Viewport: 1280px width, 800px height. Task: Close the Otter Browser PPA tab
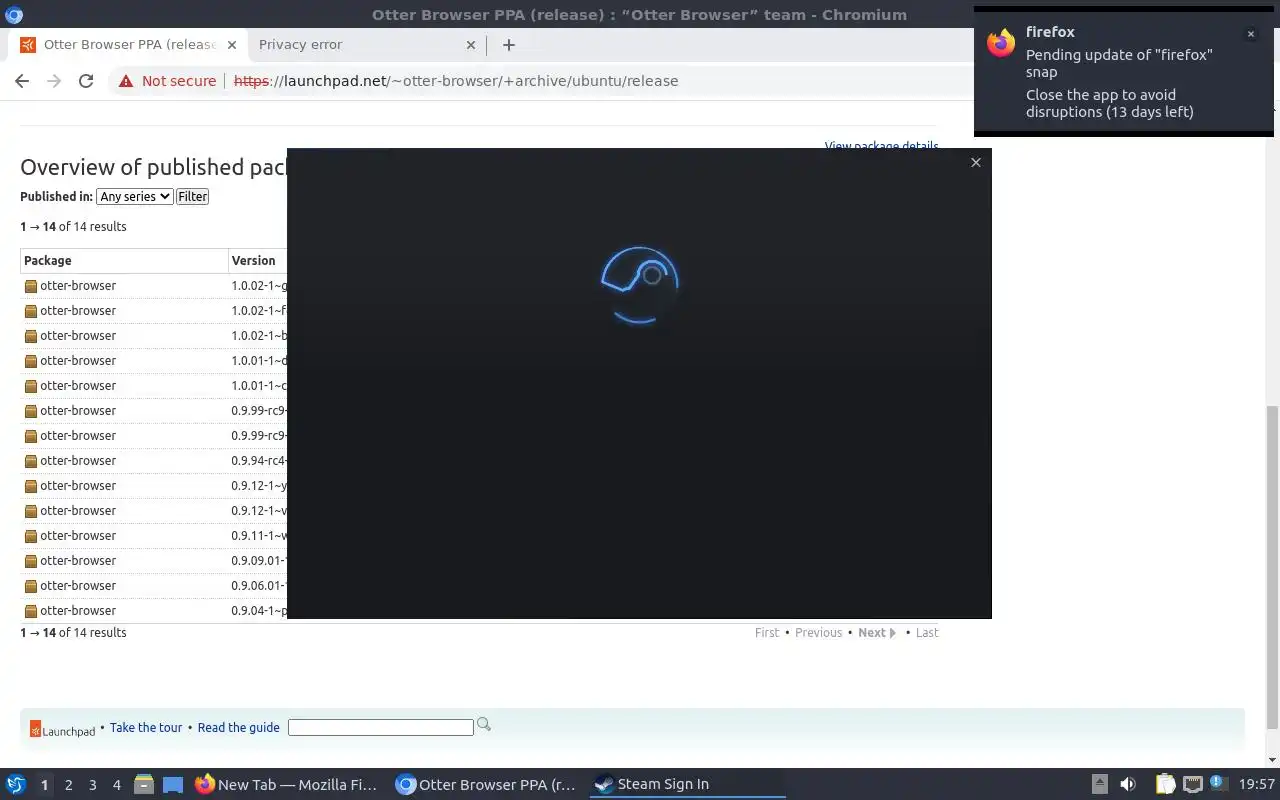(232, 45)
